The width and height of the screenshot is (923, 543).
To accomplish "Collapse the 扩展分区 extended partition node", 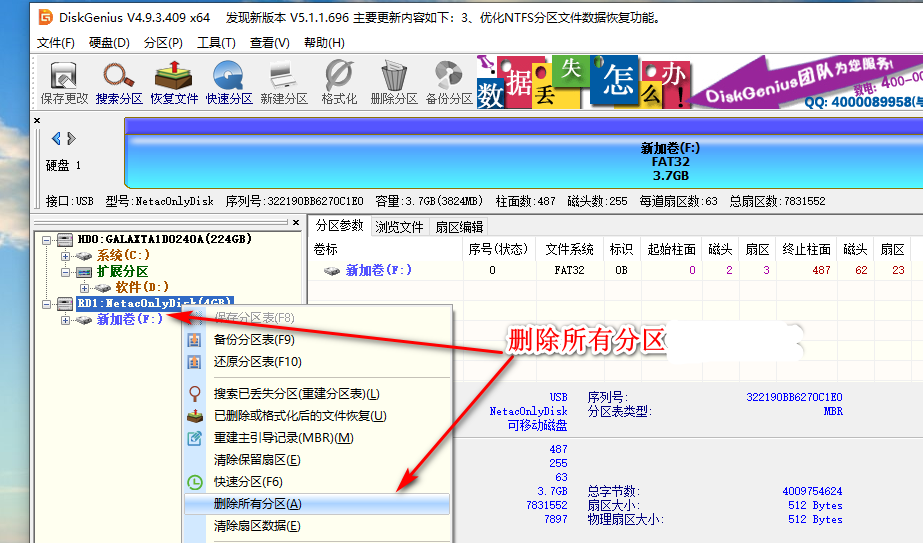I will 65,272.
